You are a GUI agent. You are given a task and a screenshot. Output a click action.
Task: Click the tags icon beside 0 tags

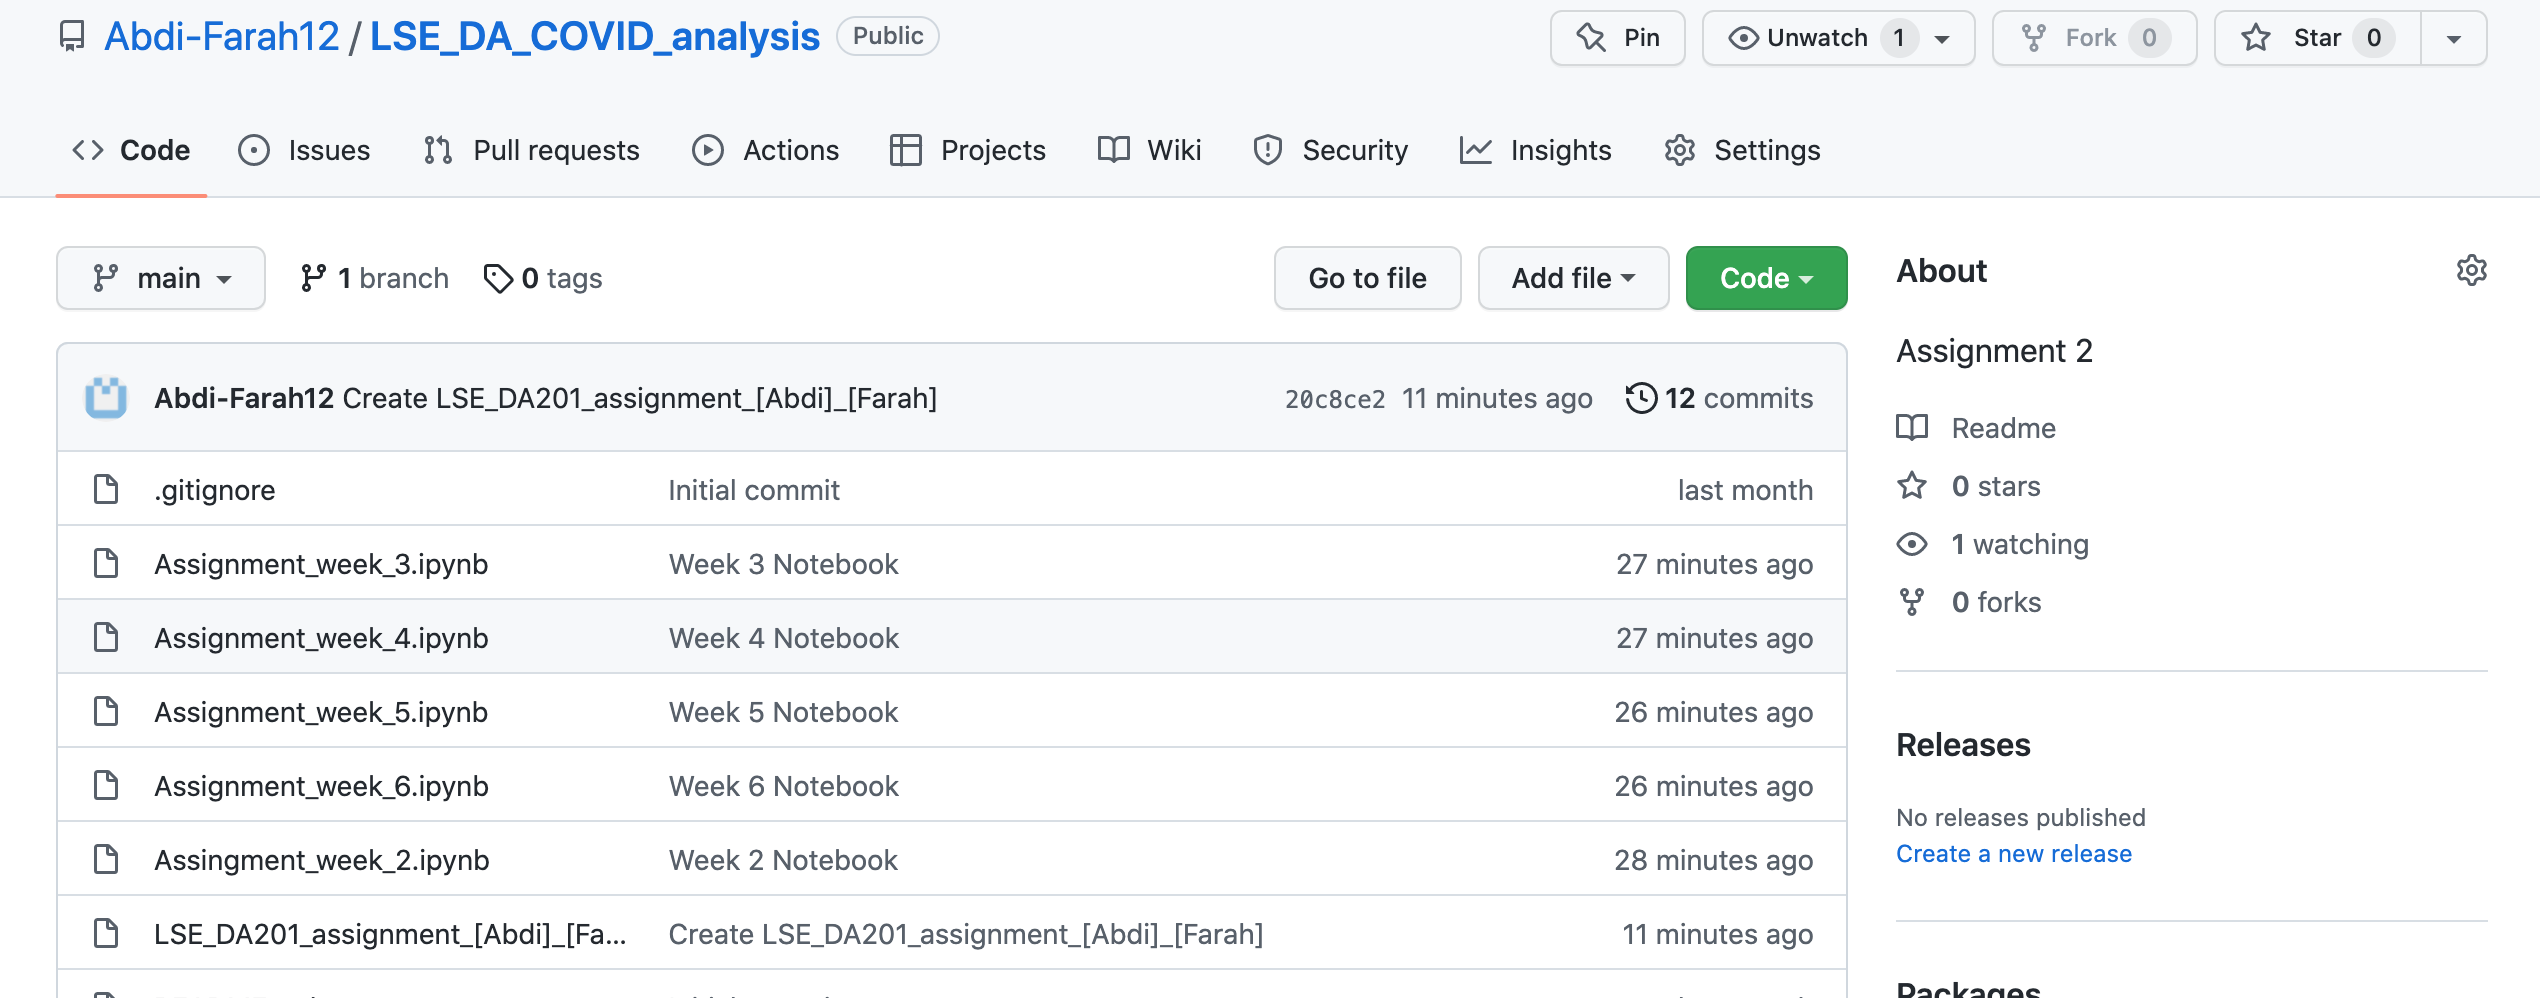[499, 277]
